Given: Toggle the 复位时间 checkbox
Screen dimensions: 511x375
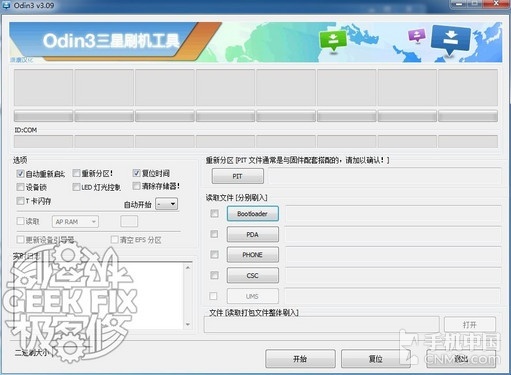Looking at the screenshot, I should [136, 173].
